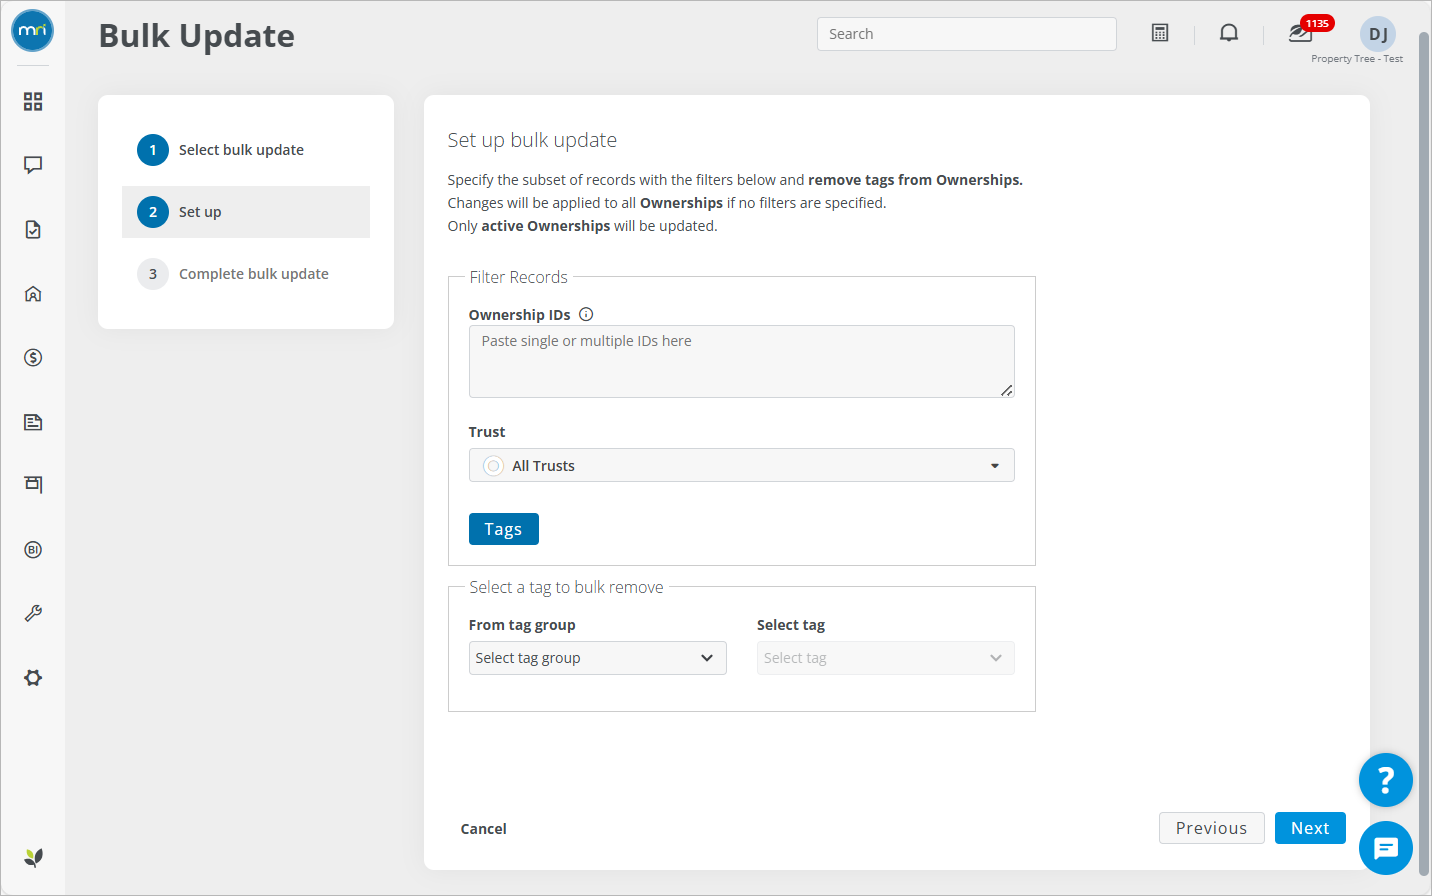1432x896 pixels.
Task: Open the dollar coin accounting sidebar icon
Action: coord(33,358)
